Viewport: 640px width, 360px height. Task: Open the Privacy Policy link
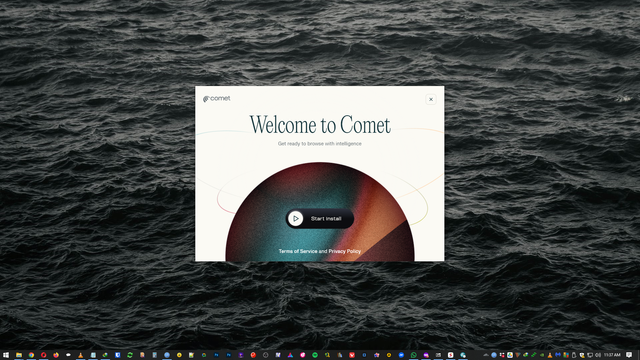click(344, 251)
